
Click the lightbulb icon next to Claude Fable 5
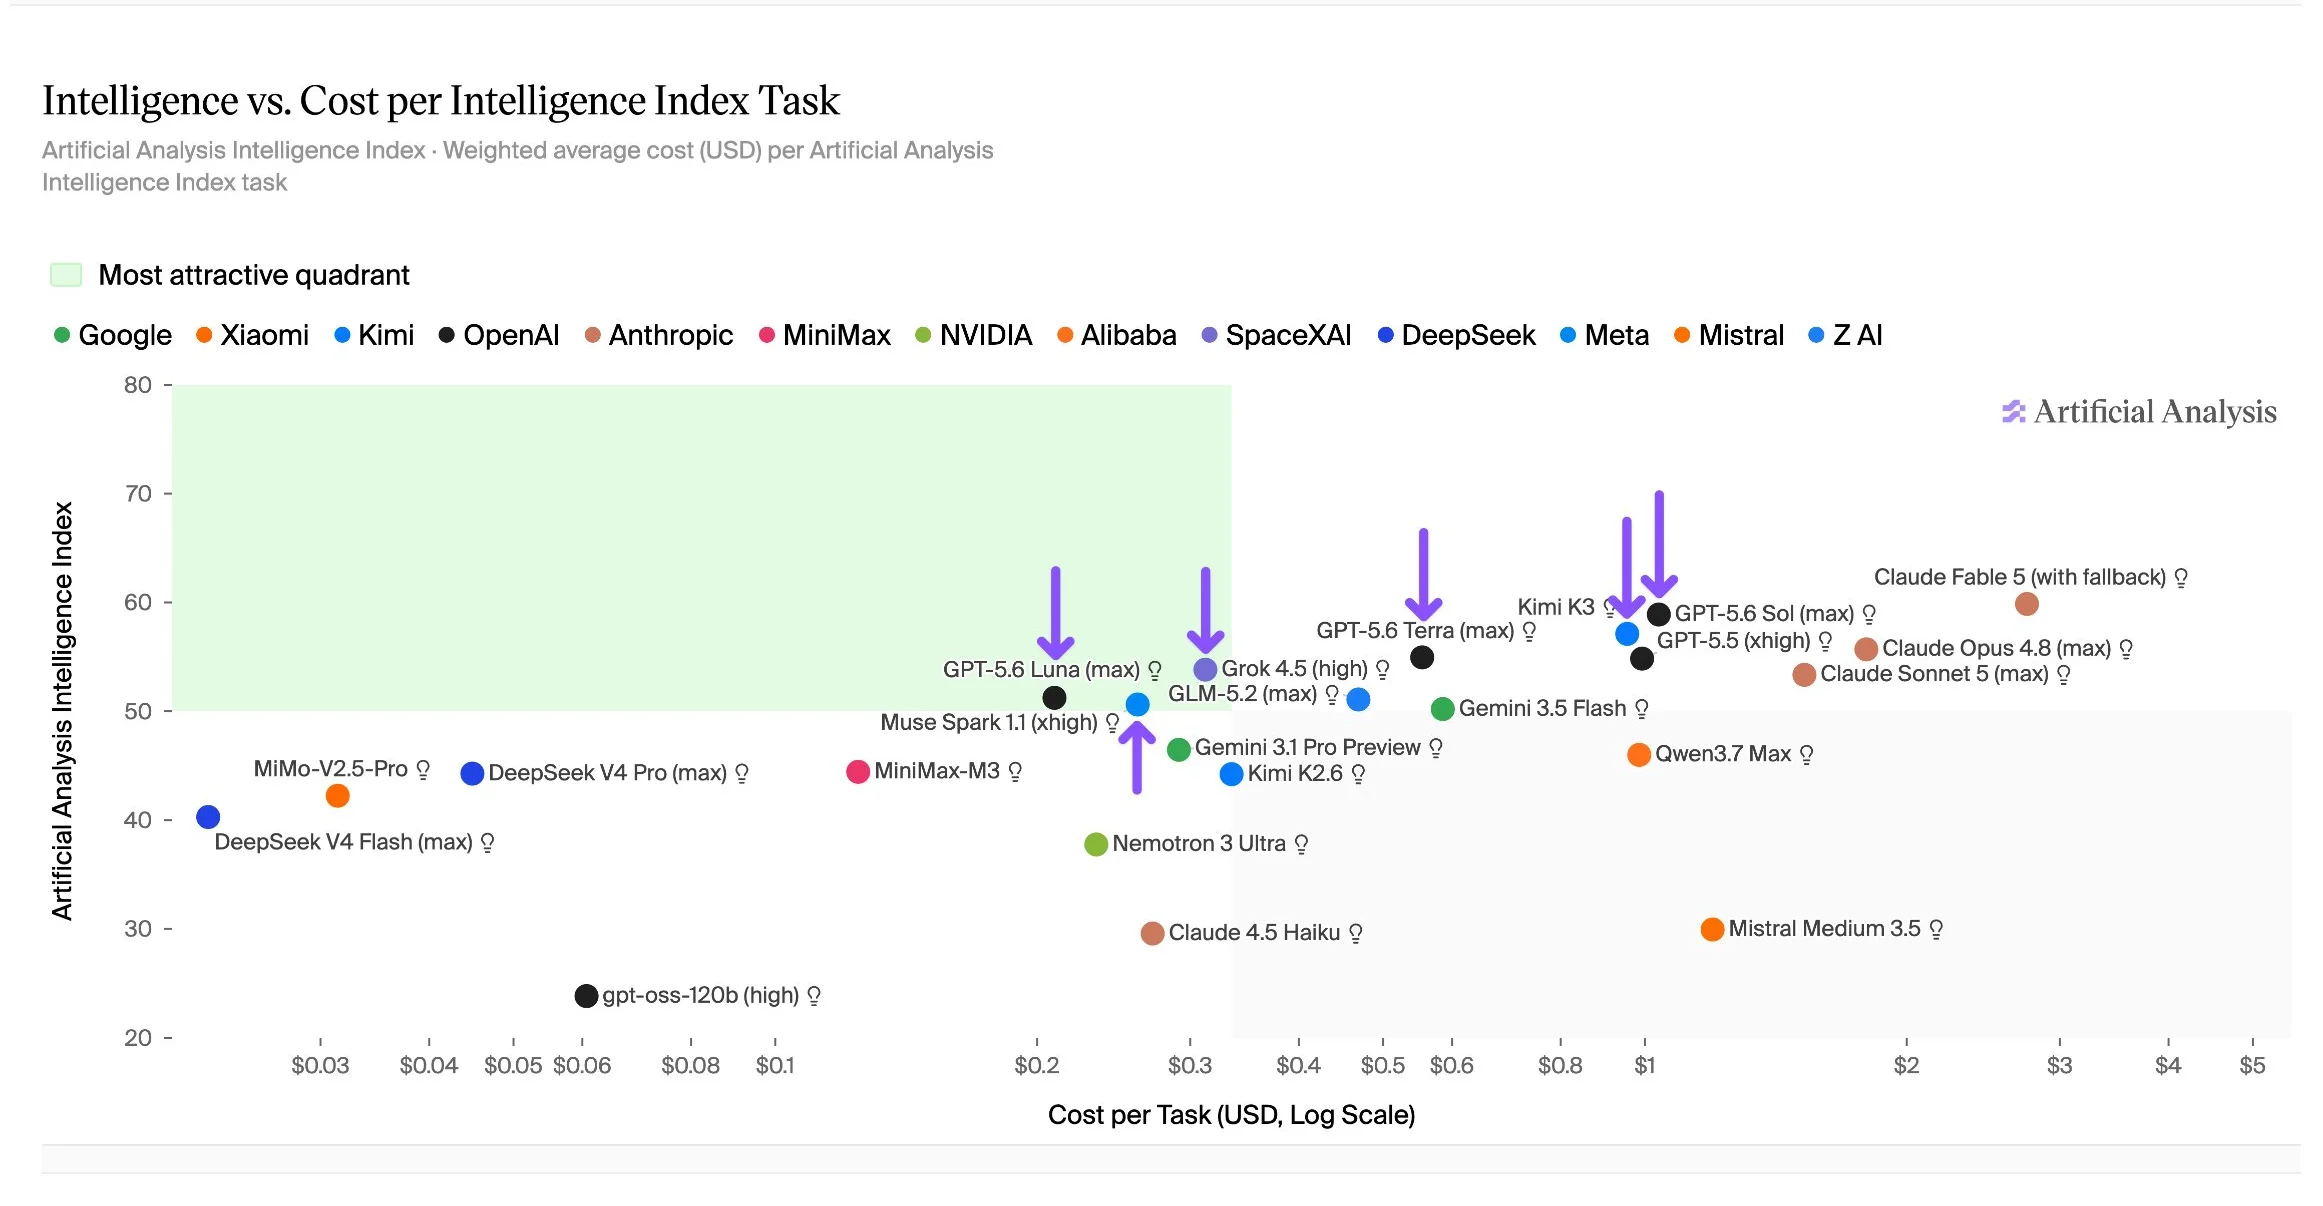click(2181, 578)
